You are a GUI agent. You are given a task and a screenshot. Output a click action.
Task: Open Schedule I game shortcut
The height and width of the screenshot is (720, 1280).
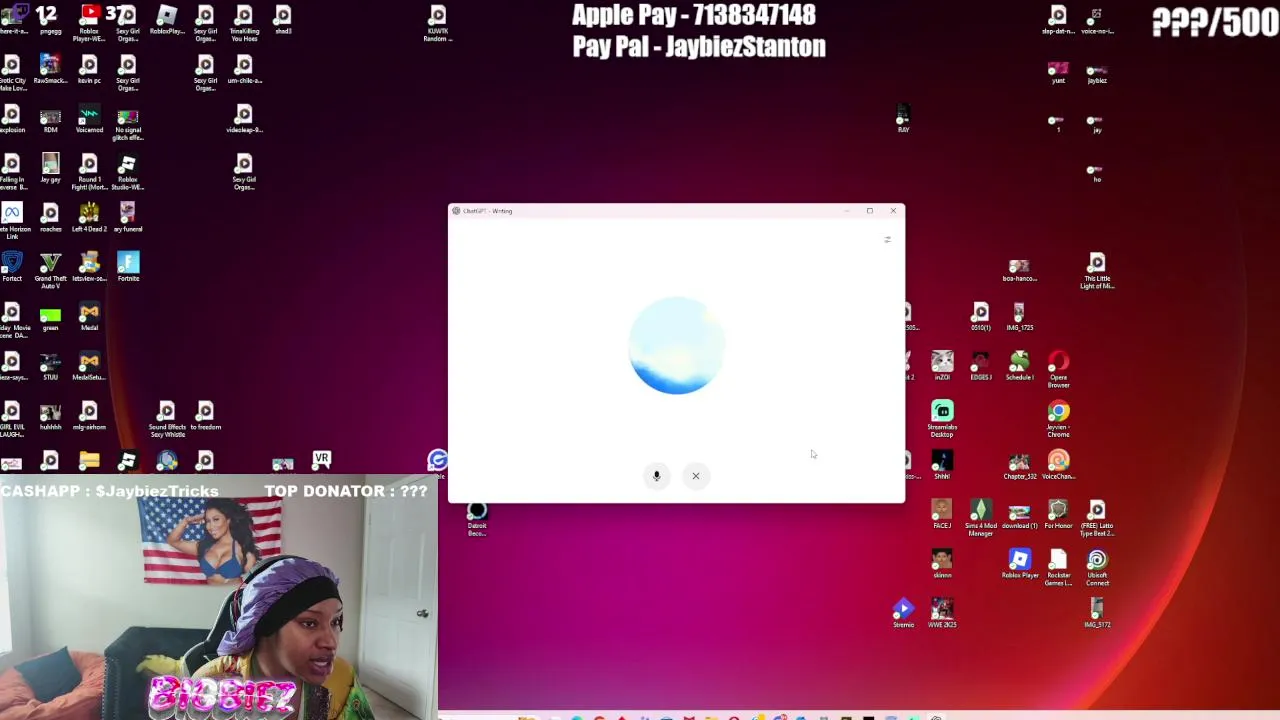pyautogui.click(x=1019, y=365)
